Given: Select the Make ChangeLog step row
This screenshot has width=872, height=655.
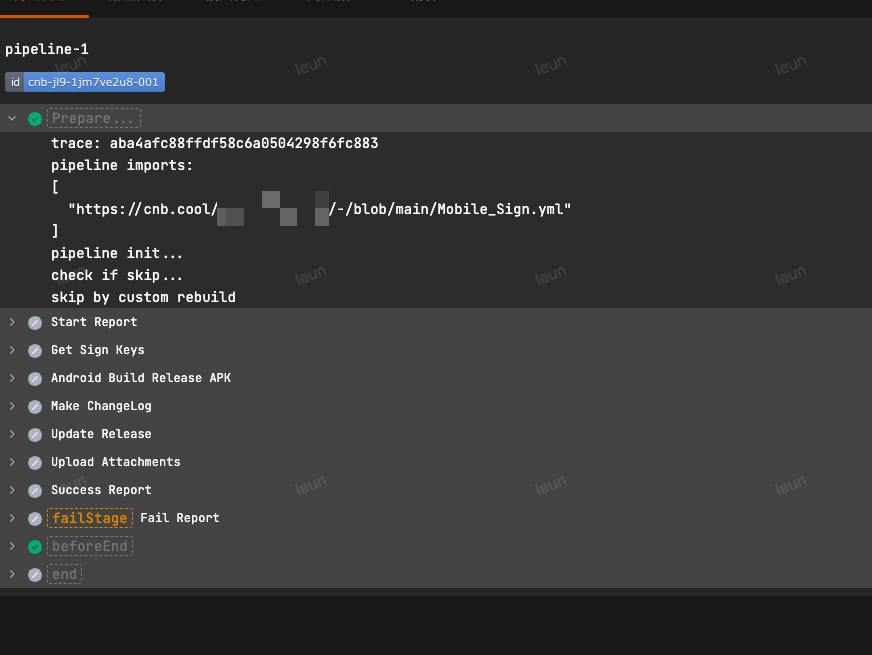Looking at the screenshot, I should click(101, 406).
